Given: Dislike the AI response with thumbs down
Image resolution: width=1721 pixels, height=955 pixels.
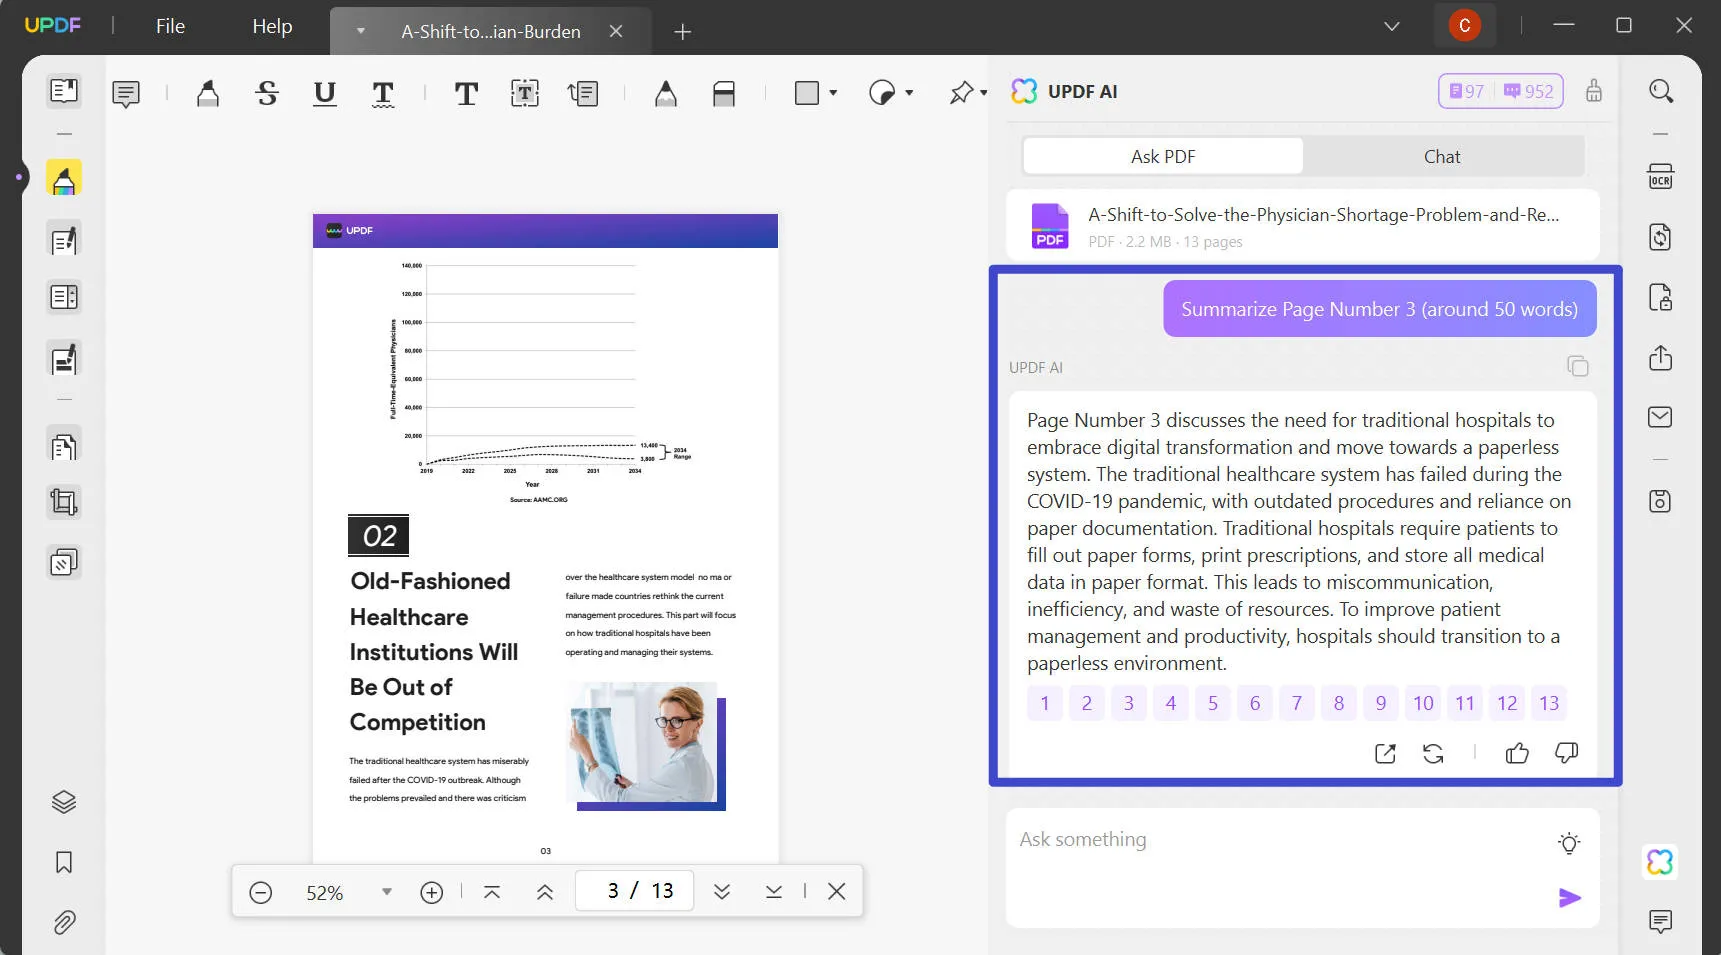Looking at the screenshot, I should pos(1566,753).
